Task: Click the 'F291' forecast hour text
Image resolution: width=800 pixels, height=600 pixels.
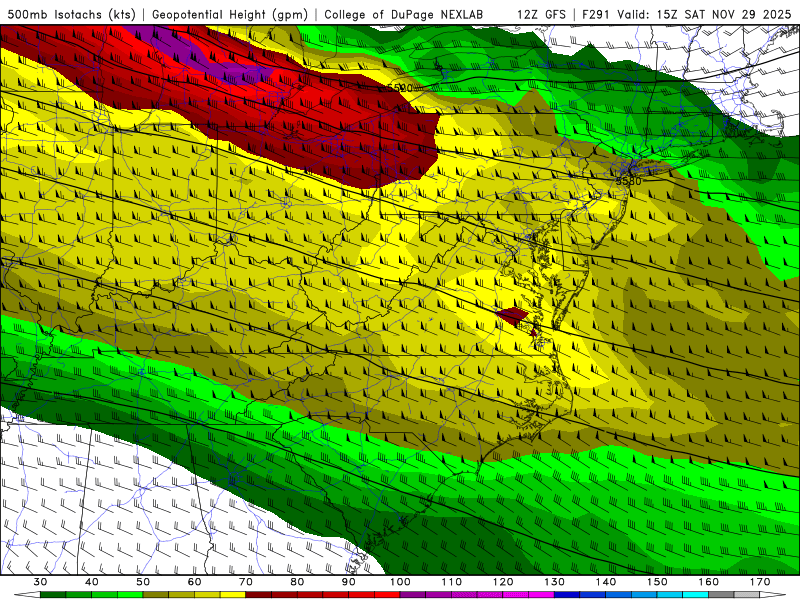Action: pos(597,14)
